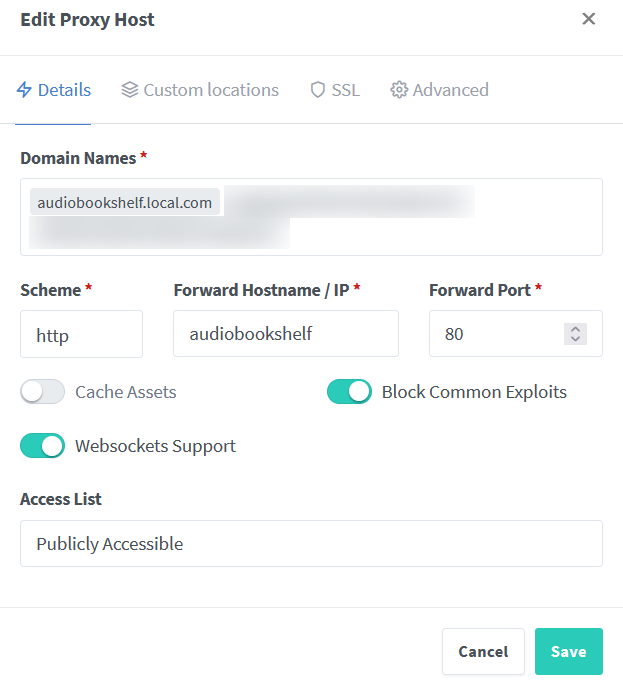Turn off Websockets Support toggle
Image resolution: width=623 pixels, height=689 pixels.
point(43,446)
